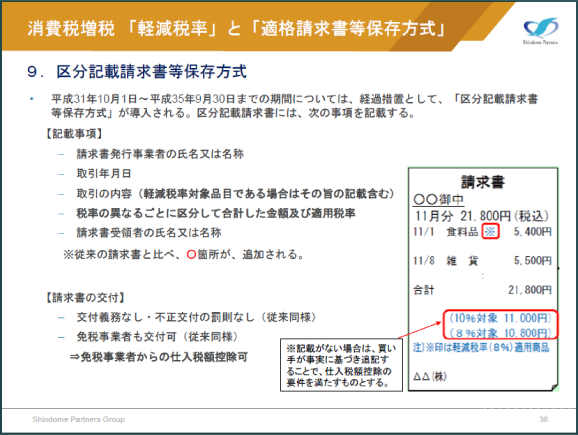Click the 請求書 heading in the invoice
The height and width of the screenshot is (435, 578).
click(483, 182)
